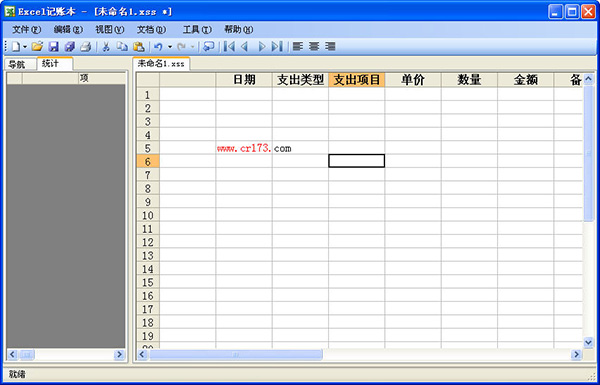Click the spreadsheet scroll left arrow

tap(143, 355)
